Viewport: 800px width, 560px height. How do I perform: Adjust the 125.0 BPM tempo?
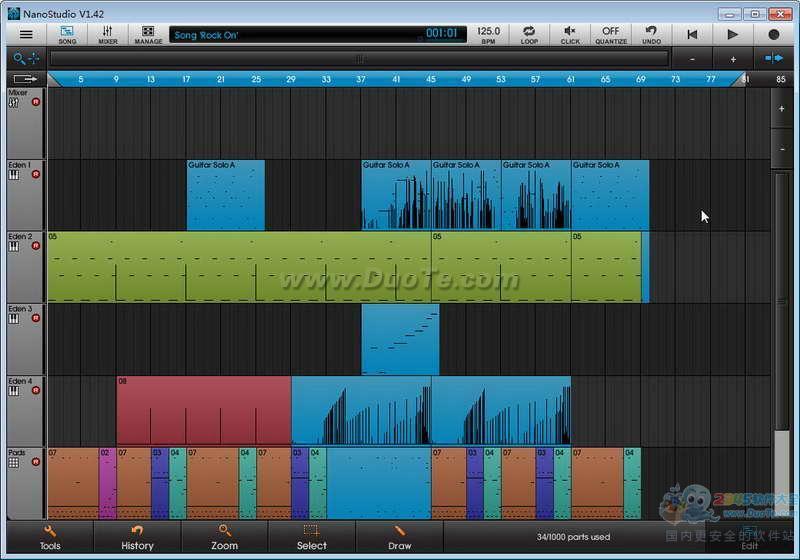488,34
